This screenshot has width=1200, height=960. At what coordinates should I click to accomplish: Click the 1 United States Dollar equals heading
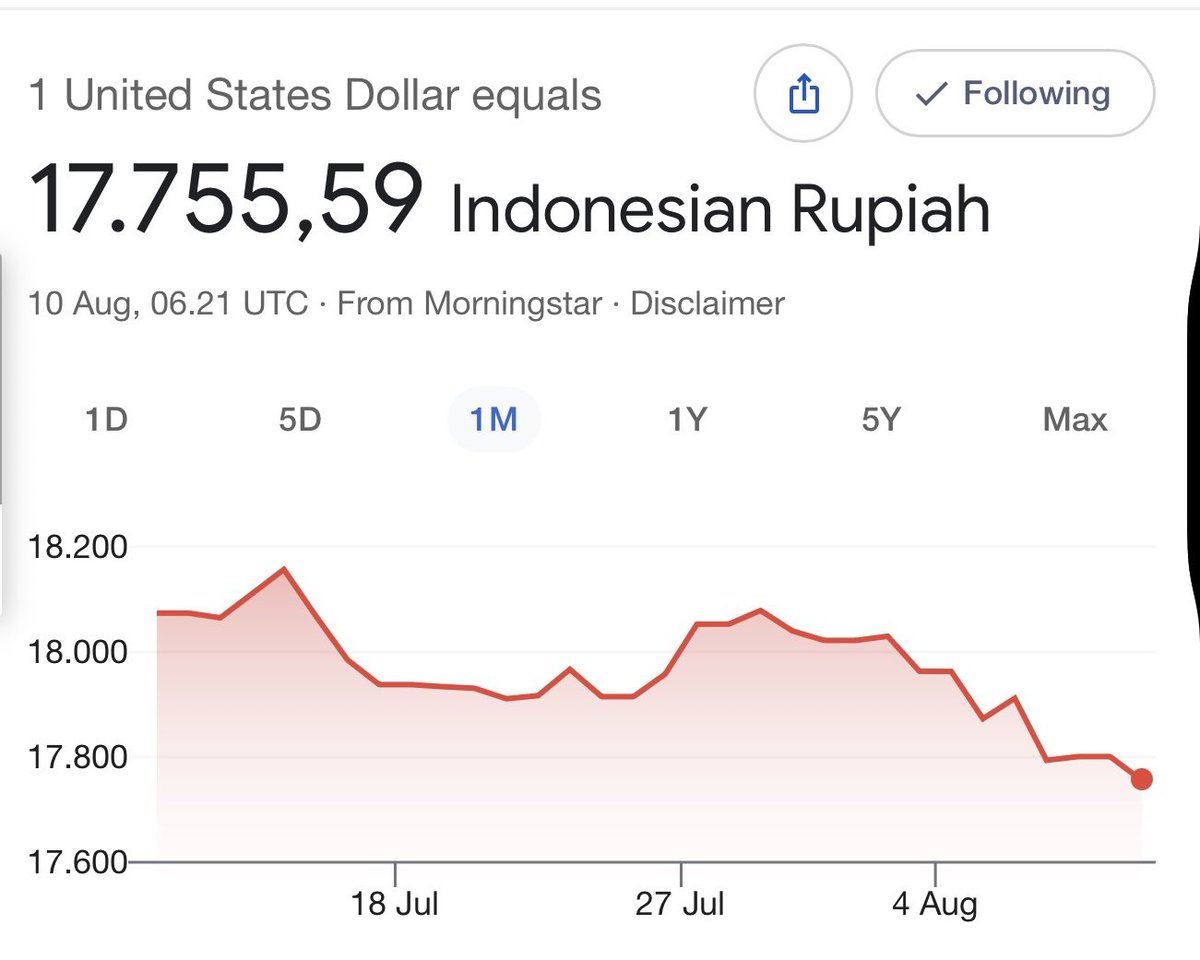click(x=315, y=97)
